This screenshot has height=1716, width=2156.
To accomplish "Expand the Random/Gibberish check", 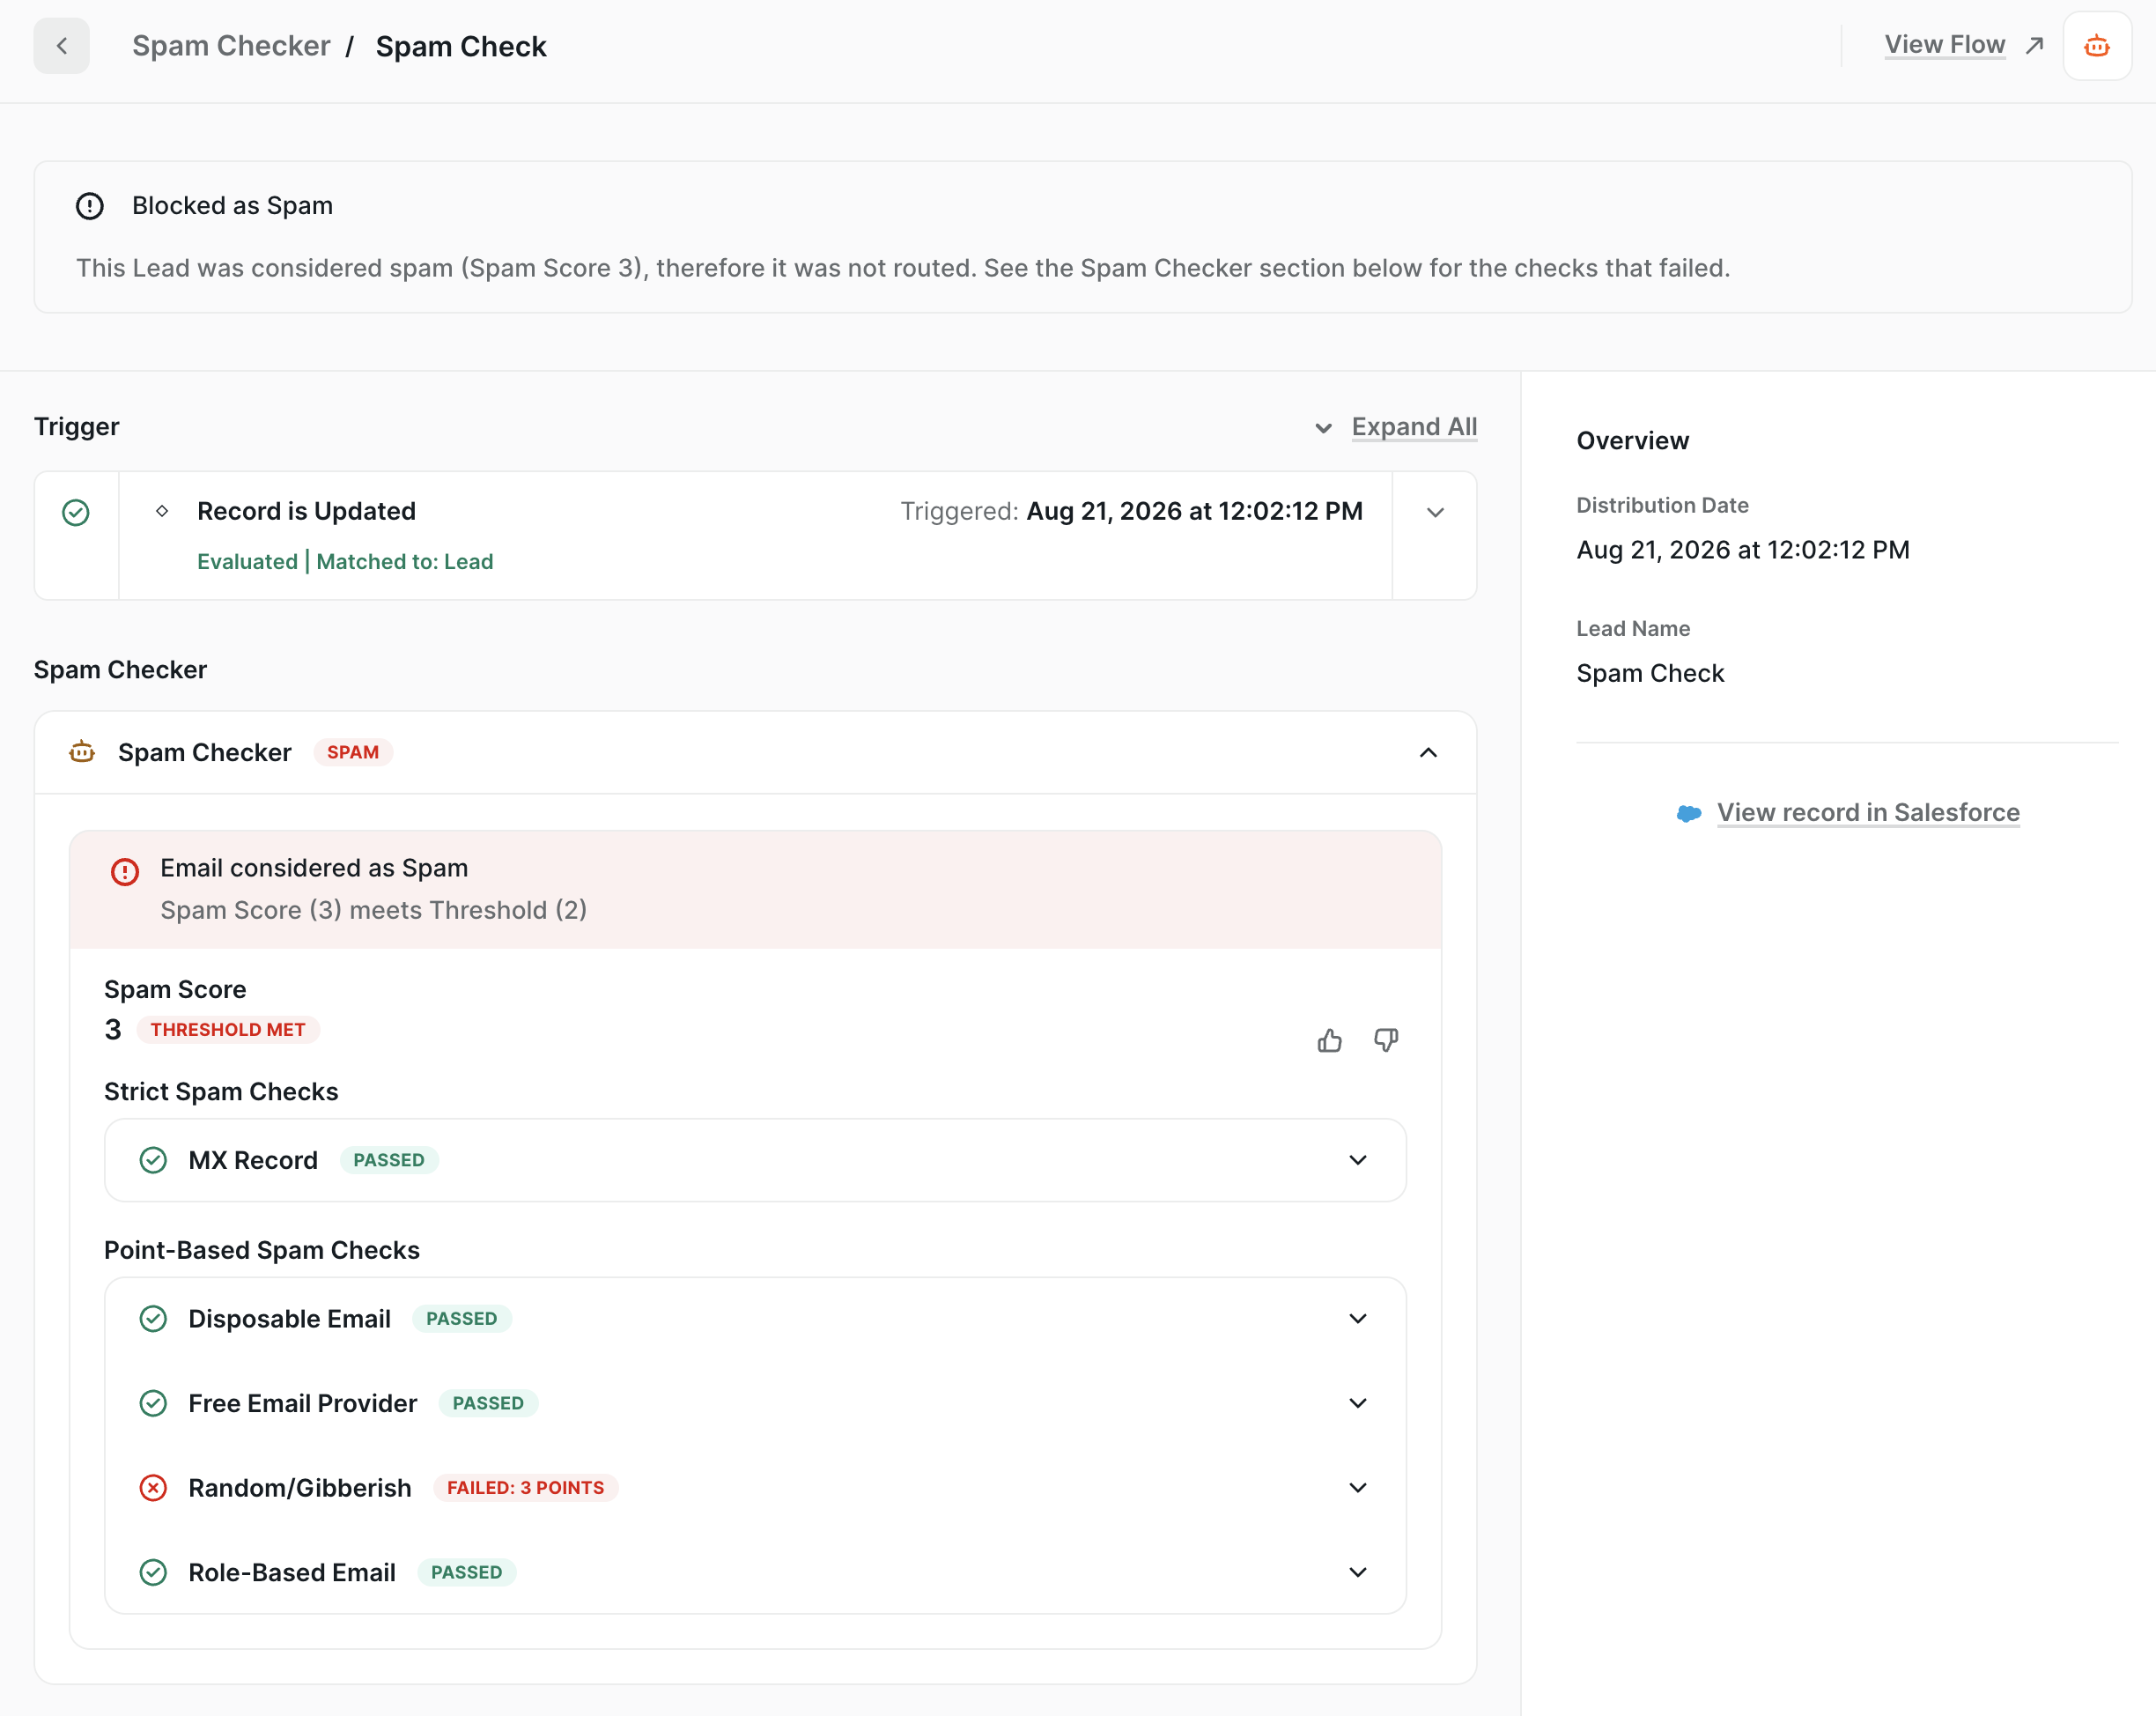I will (x=1358, y=1488).
